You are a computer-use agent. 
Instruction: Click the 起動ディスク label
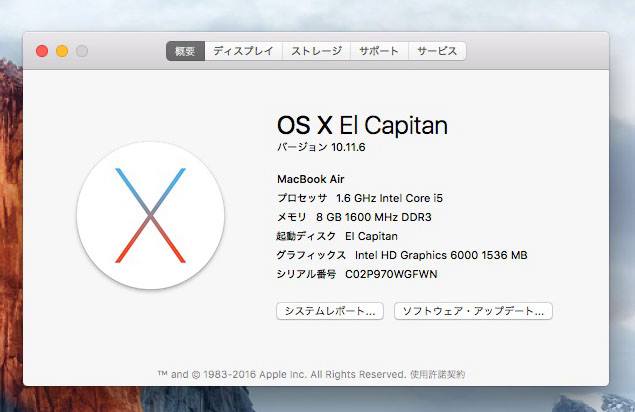click(x=306, y=236)
